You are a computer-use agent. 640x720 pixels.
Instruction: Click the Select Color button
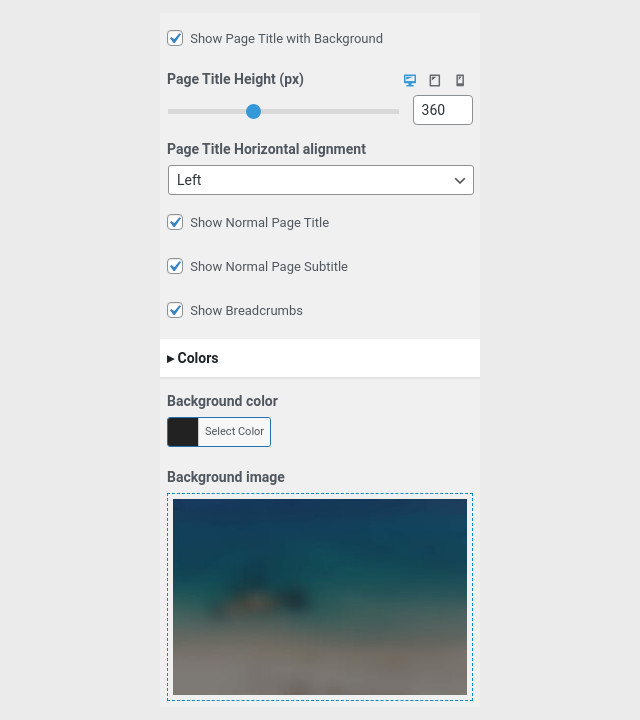click(234, 431)
